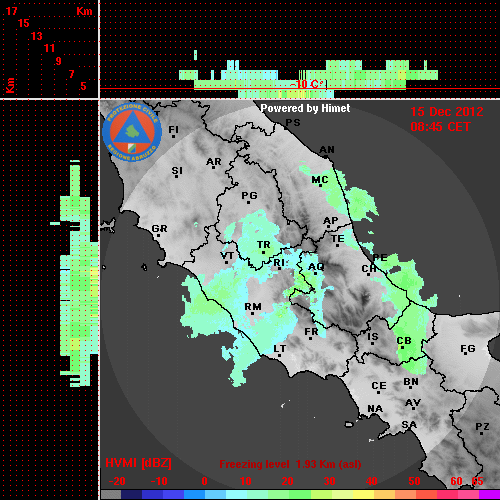
Task: Click the MC city label
Action: tap(320, 180)
